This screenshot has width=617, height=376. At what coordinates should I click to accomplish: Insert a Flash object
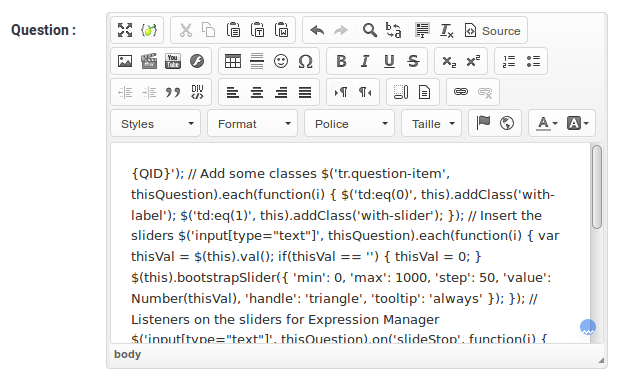[x=197, y=61]
